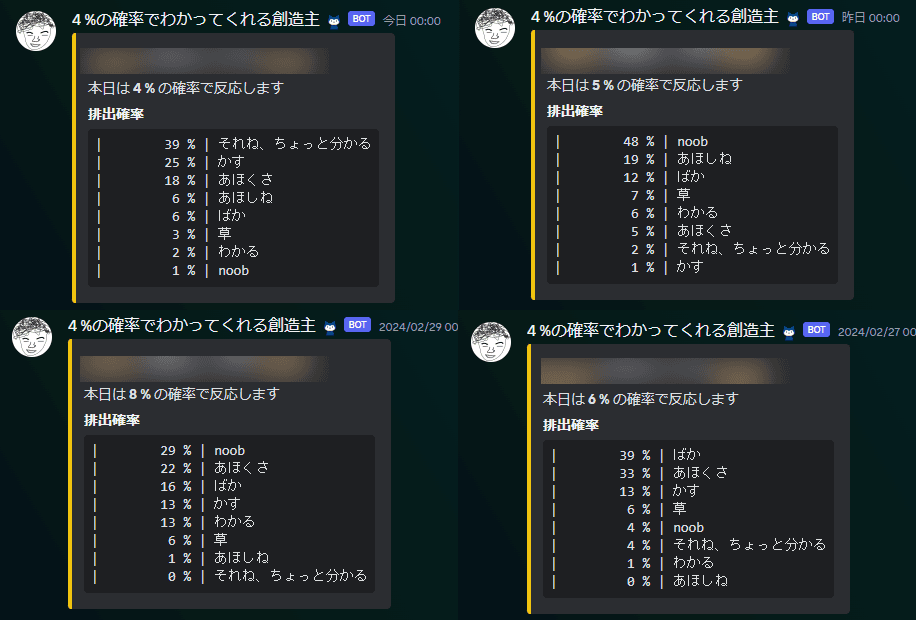The width and height of the screenshot is (916, 620).
Task: Click the 昨日 00:00 timestamp
Action: tap(870, 17)
